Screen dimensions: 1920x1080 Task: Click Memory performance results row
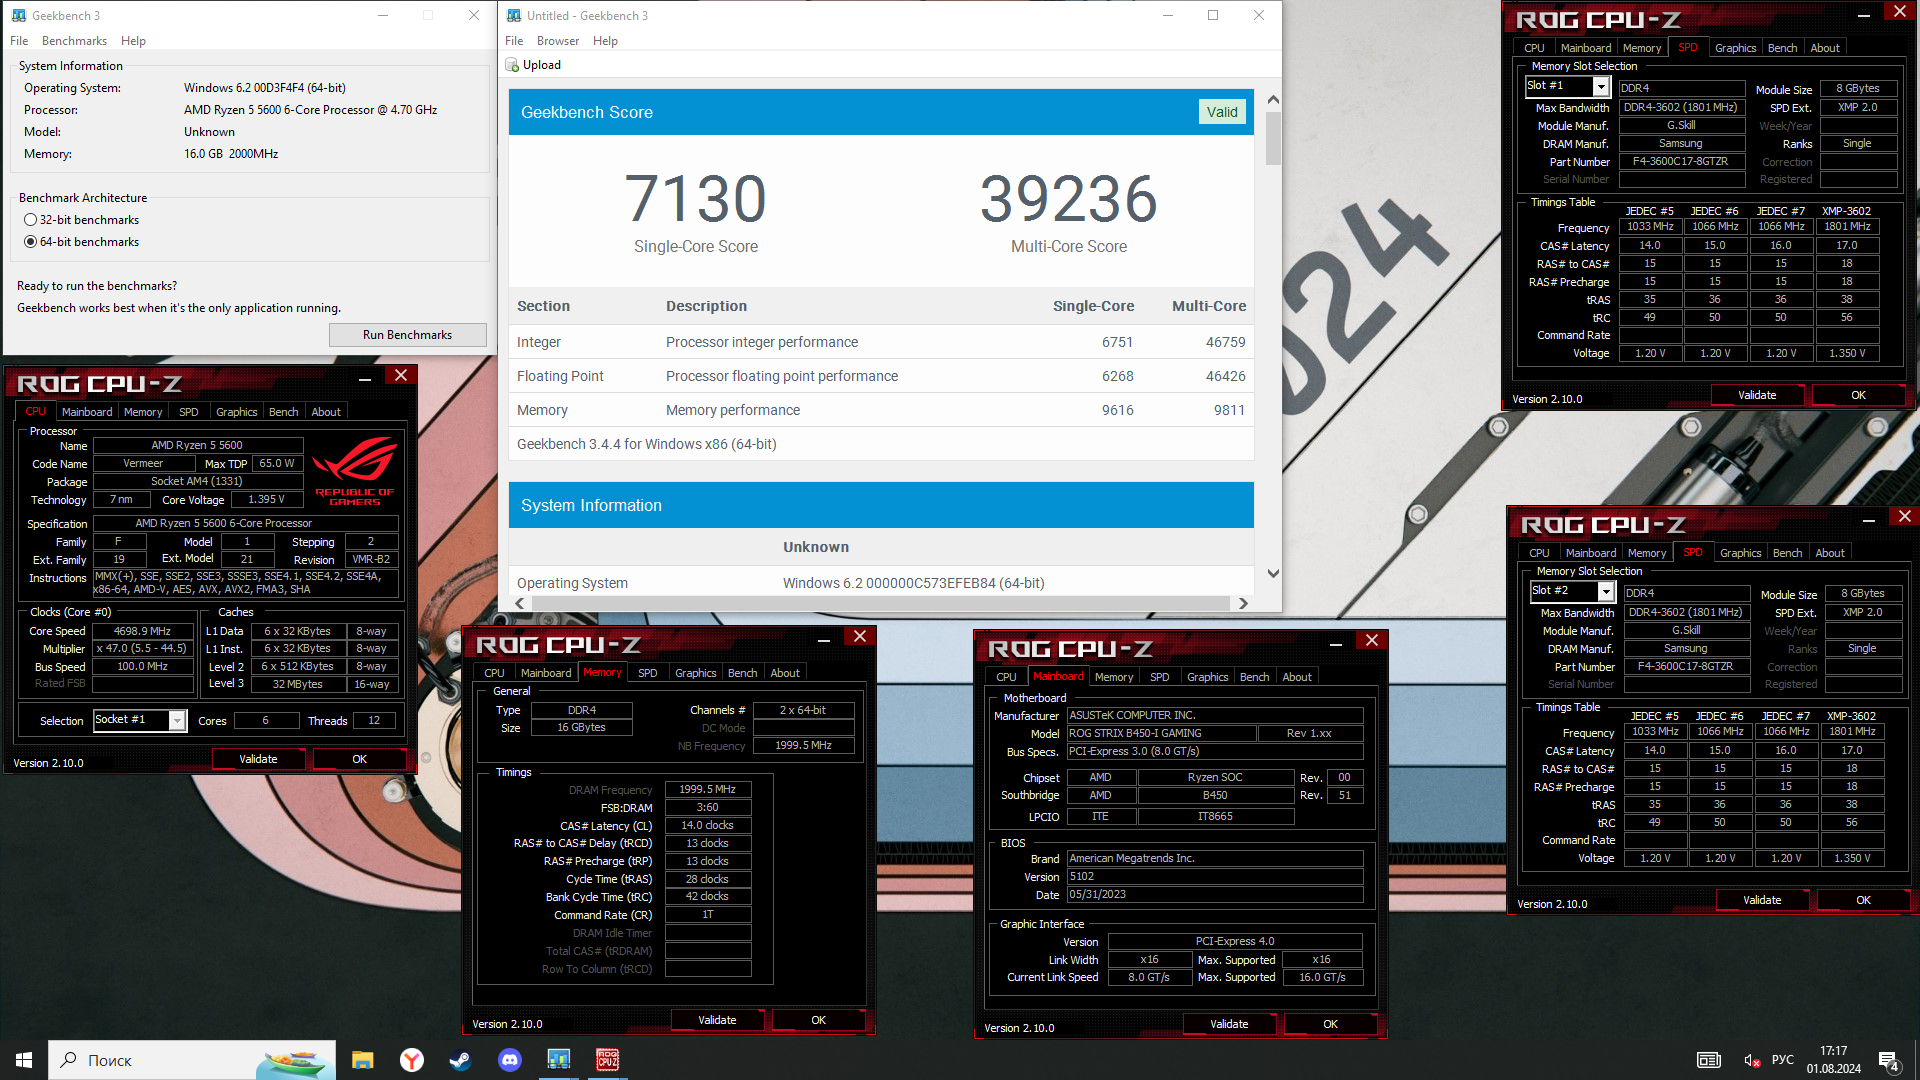pyautogui.click(x=881, y=410)
